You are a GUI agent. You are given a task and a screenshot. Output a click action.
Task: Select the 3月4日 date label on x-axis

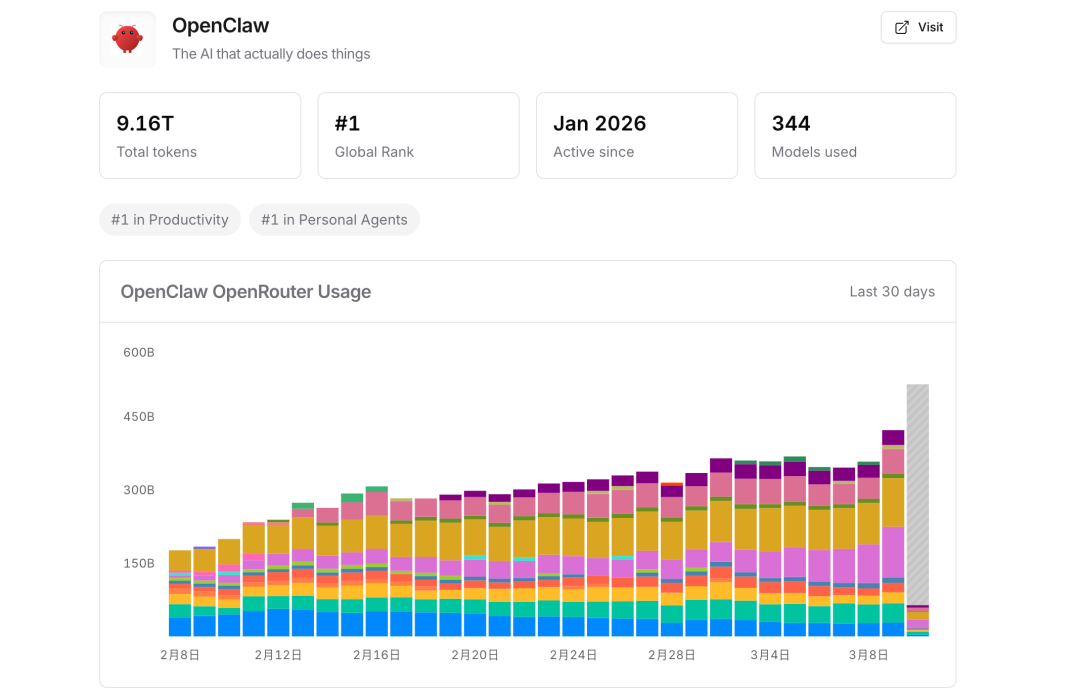[770, 655]
